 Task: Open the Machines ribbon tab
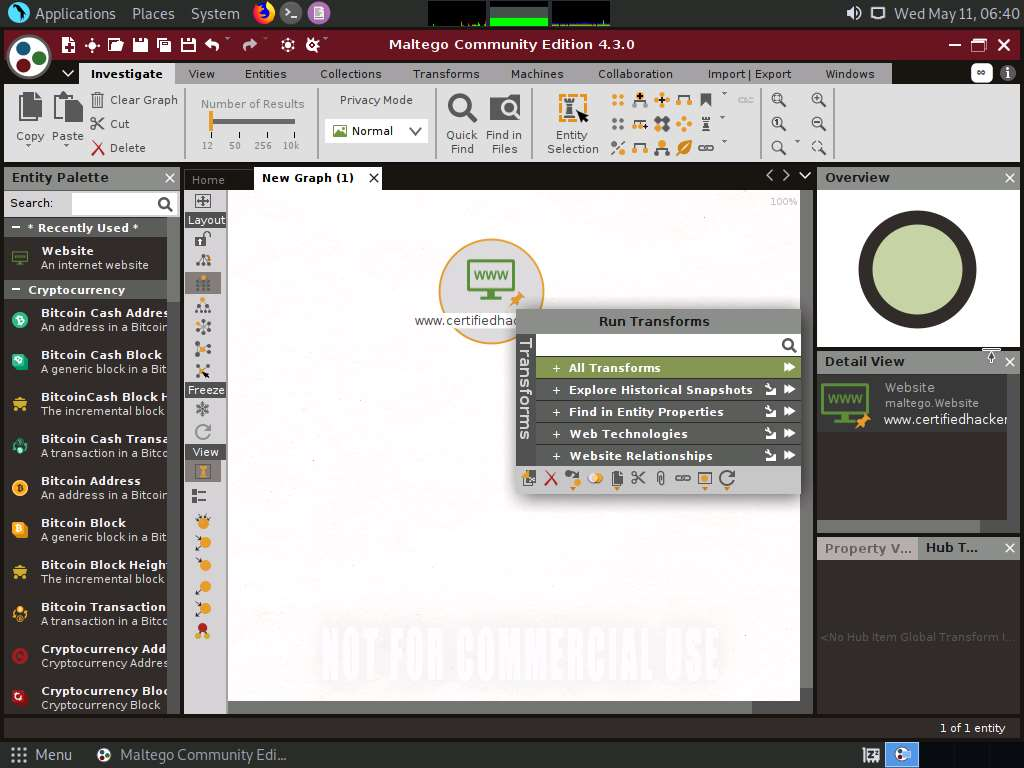tap(537, 74)
